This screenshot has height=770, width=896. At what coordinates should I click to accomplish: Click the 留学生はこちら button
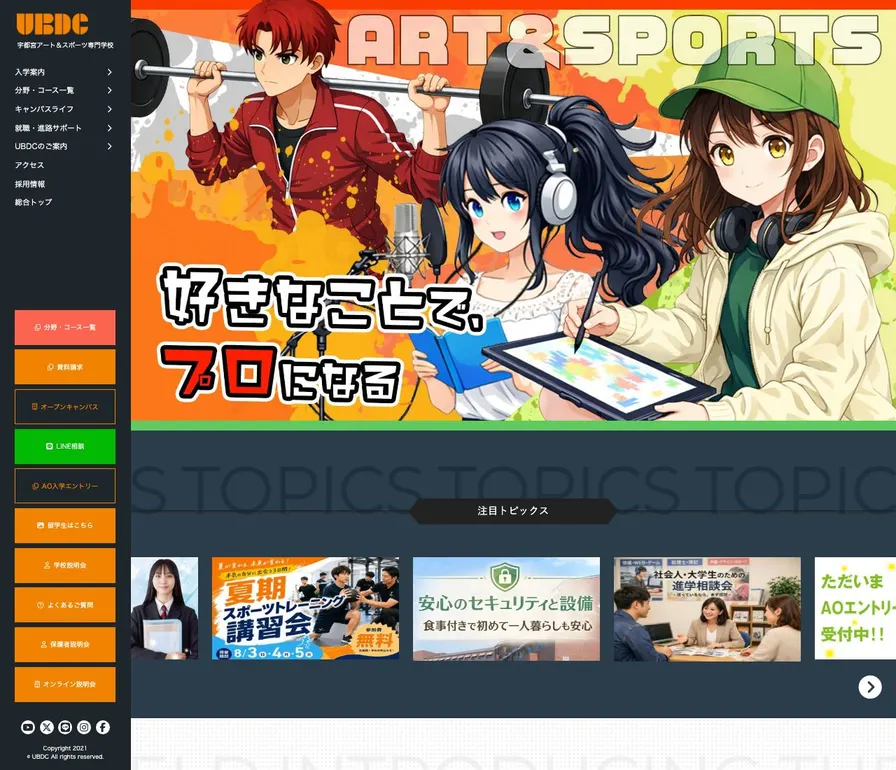pyautogui.click(x=65, y=525)
